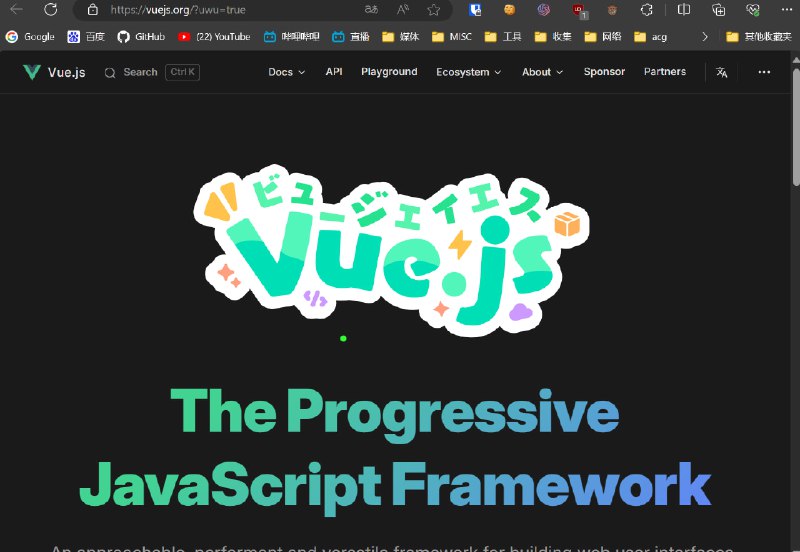Click the Vue.js logo home link

coord(54,72)
